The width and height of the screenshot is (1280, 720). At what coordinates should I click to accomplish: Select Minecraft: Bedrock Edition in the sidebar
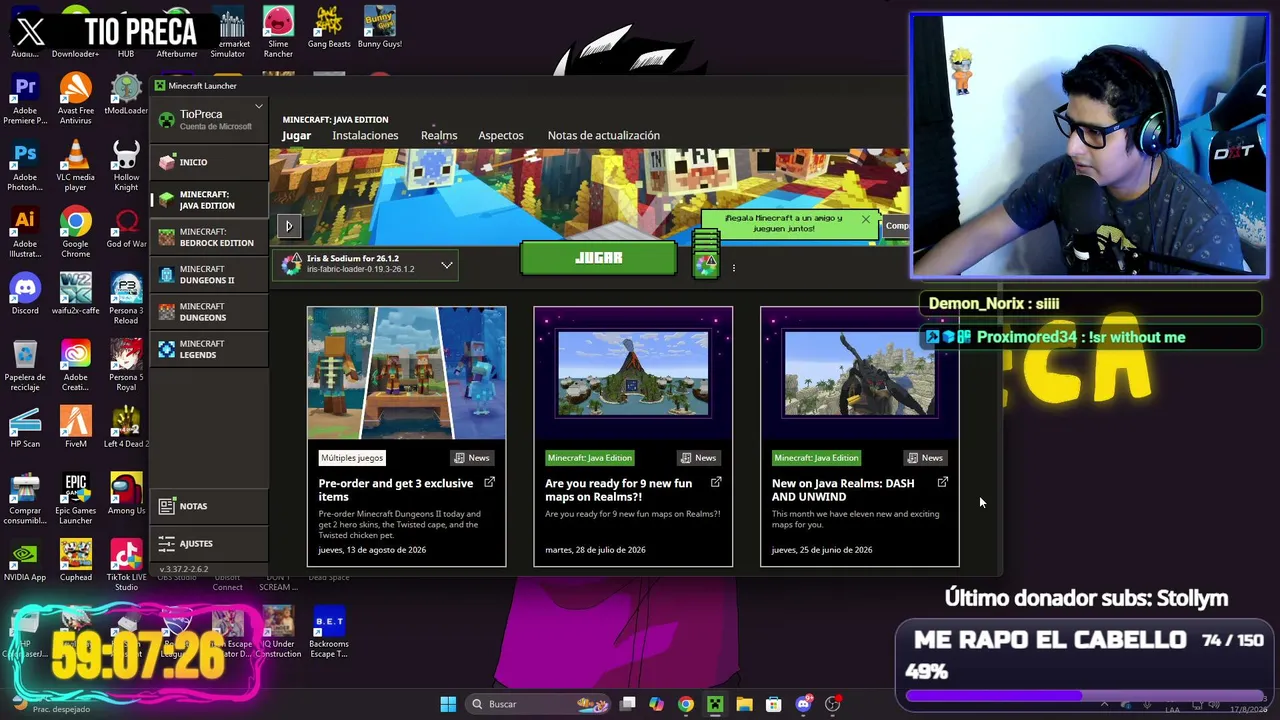click(210, 237)
